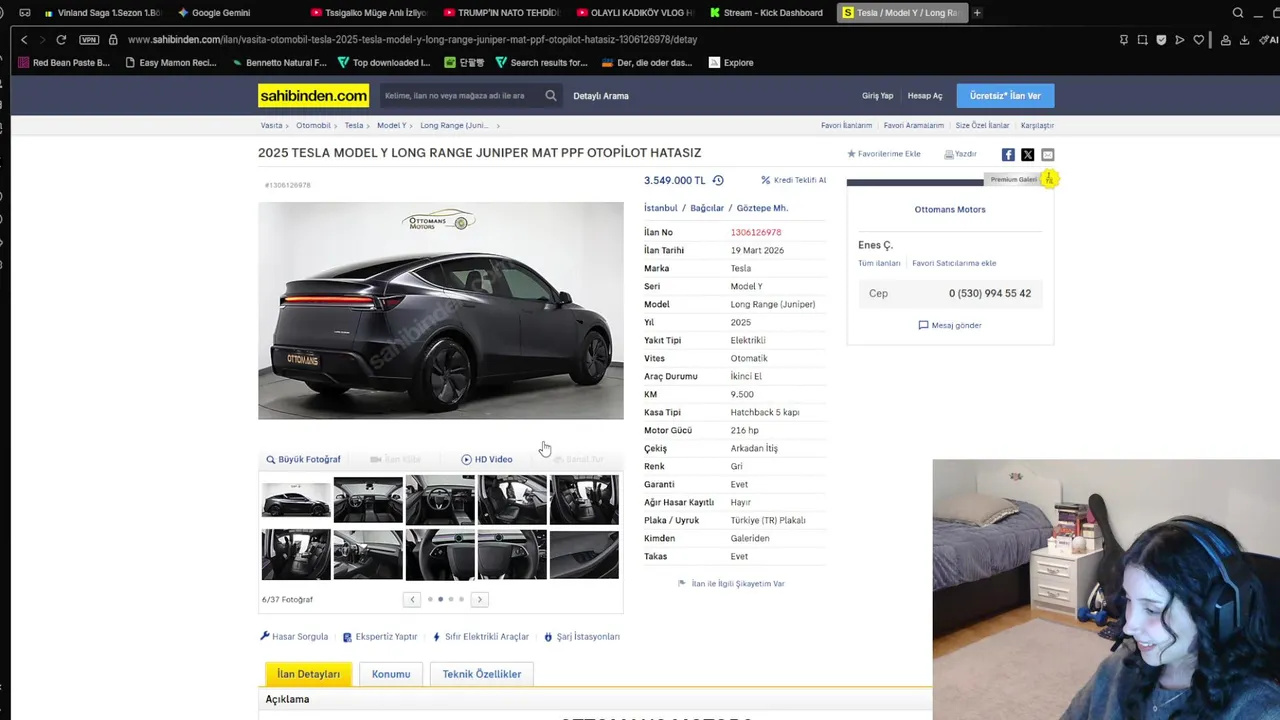Screen dimensions: 1280x720
Task: Click Mesaj gönder chat icon
Action: pos(923,326)
